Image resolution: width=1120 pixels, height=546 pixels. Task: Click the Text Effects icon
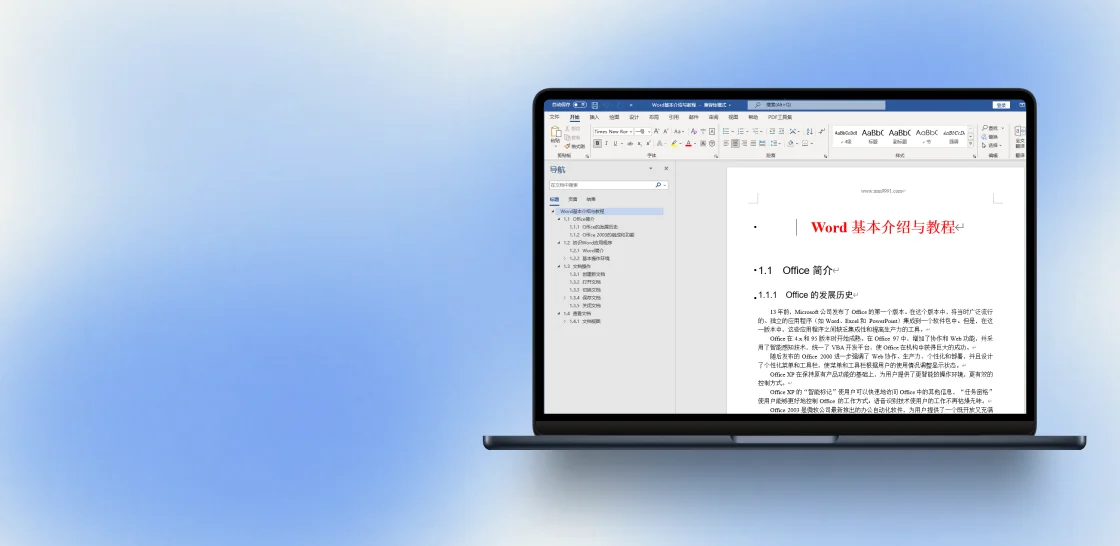[659, 143]
